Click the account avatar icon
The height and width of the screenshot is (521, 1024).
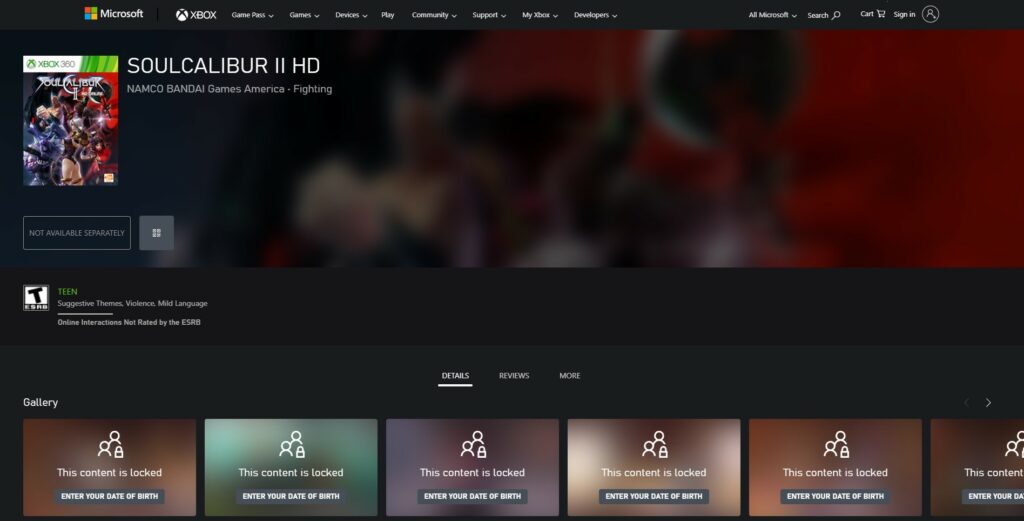click(931, 14)
